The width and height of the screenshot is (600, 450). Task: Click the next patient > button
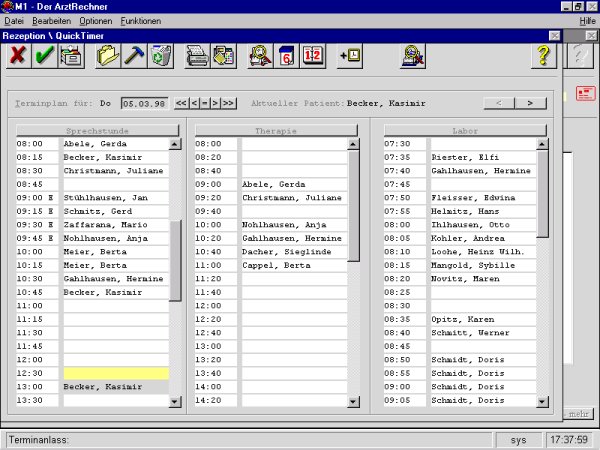[530, 103]
